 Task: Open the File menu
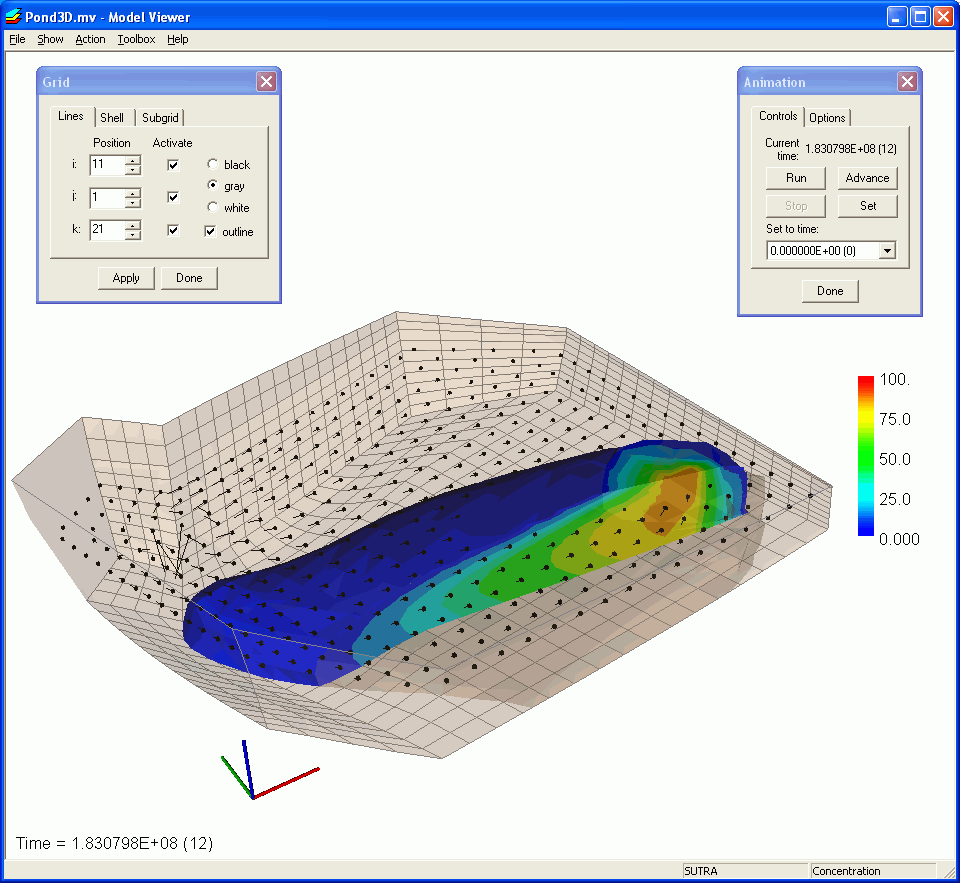(x=17, y=39)
